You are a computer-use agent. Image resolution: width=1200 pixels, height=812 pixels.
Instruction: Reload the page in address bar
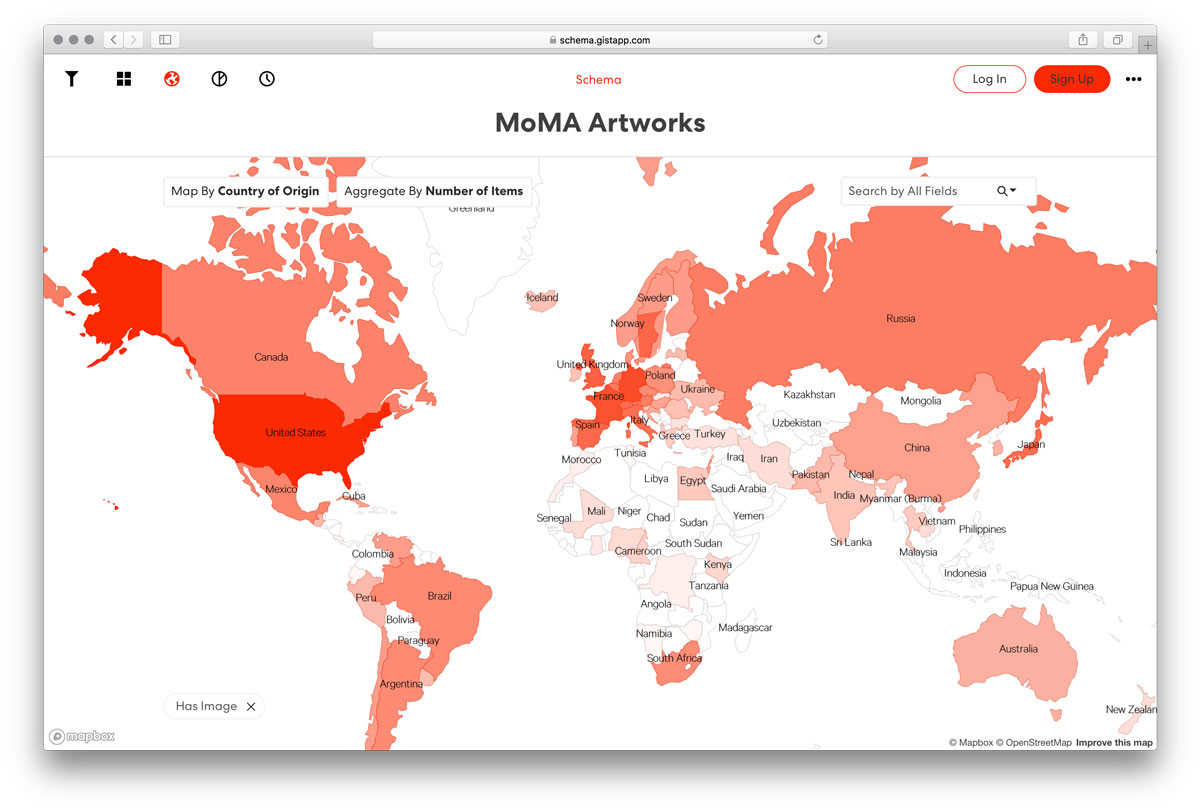pyautogui.click(x=818, y=40)
